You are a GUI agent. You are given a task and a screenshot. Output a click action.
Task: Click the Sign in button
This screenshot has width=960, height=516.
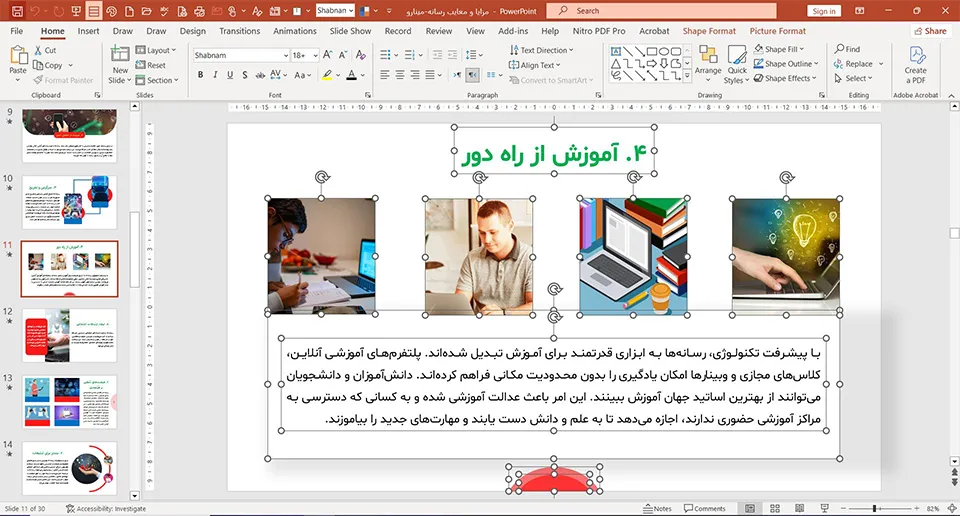click(823, 11)
